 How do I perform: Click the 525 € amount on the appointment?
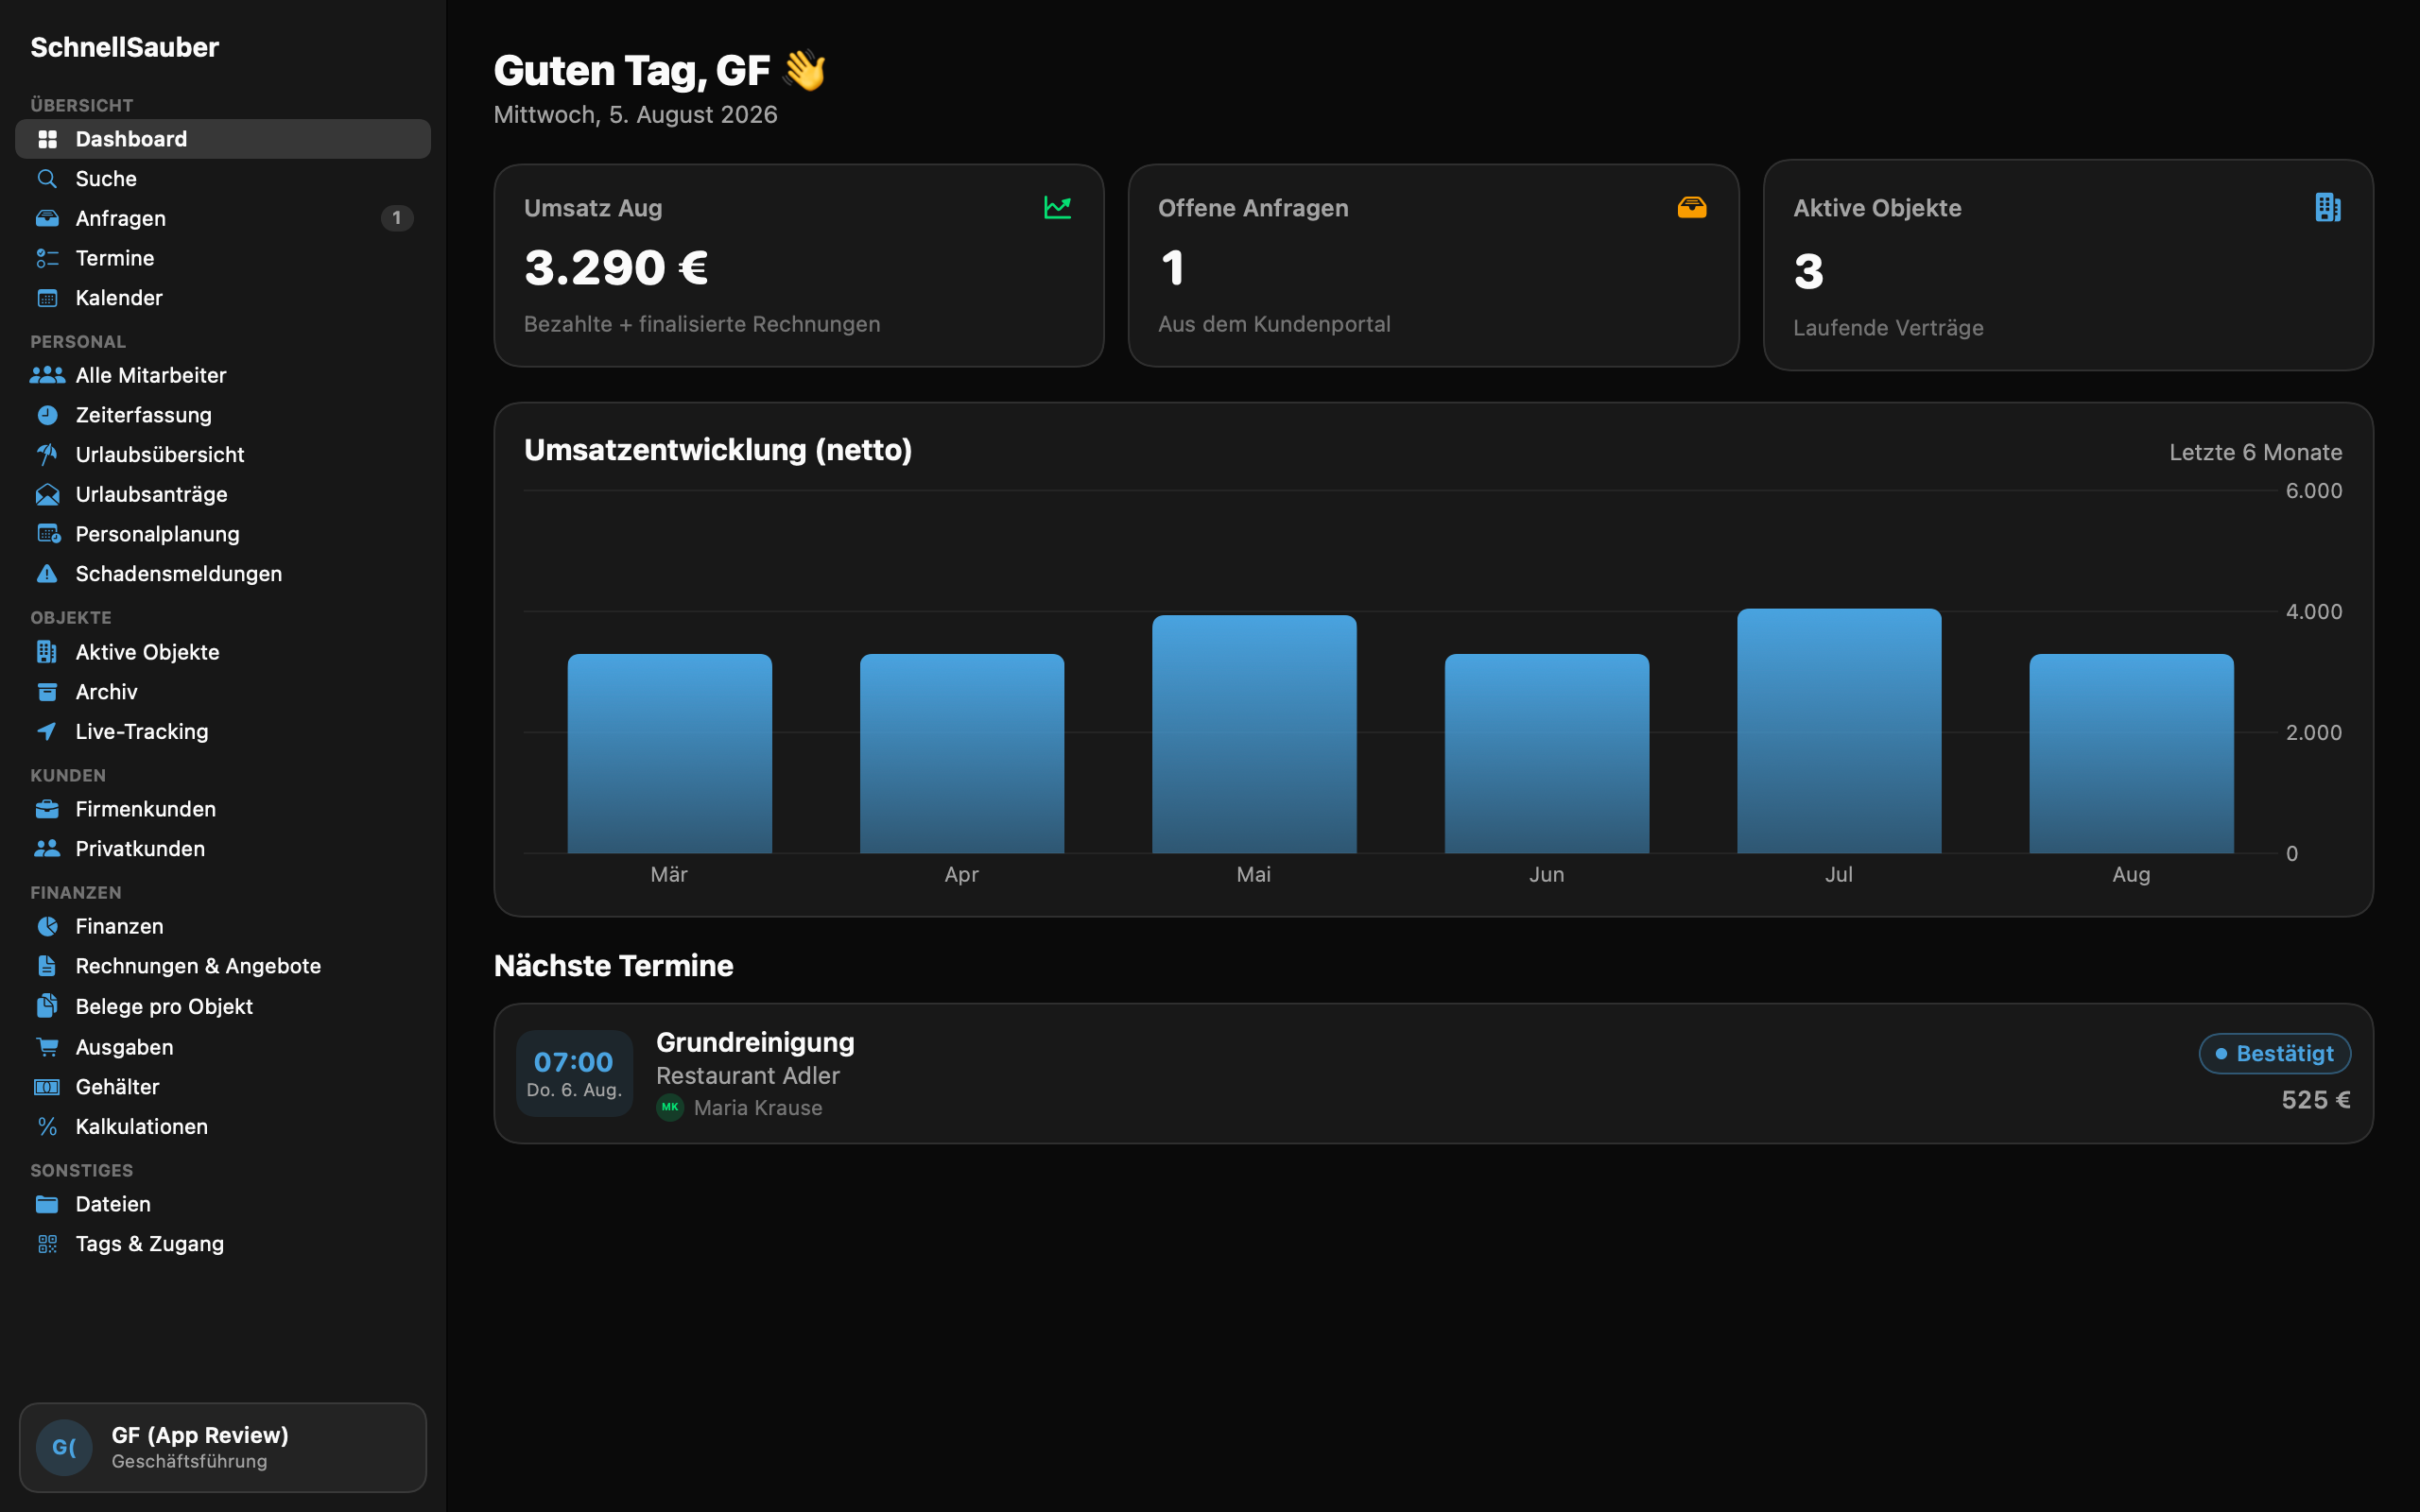pos(2315,1100)
